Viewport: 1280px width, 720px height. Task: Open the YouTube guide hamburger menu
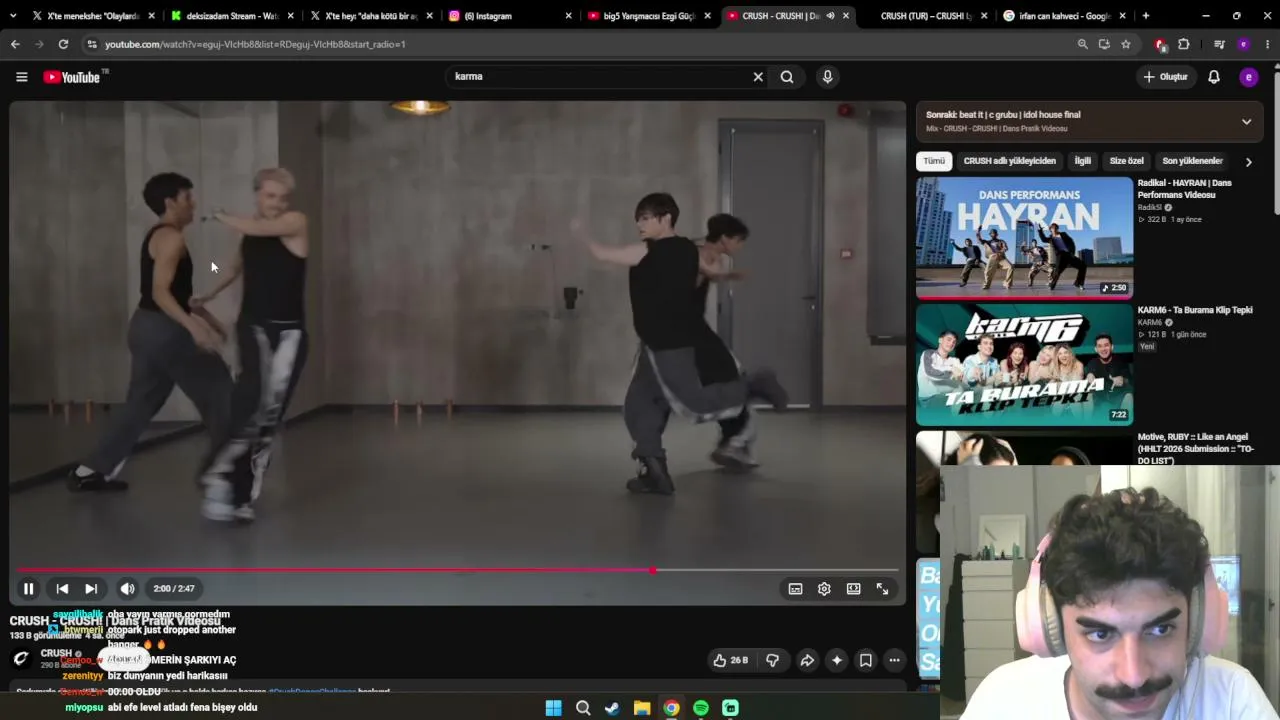tap(21, 77)
